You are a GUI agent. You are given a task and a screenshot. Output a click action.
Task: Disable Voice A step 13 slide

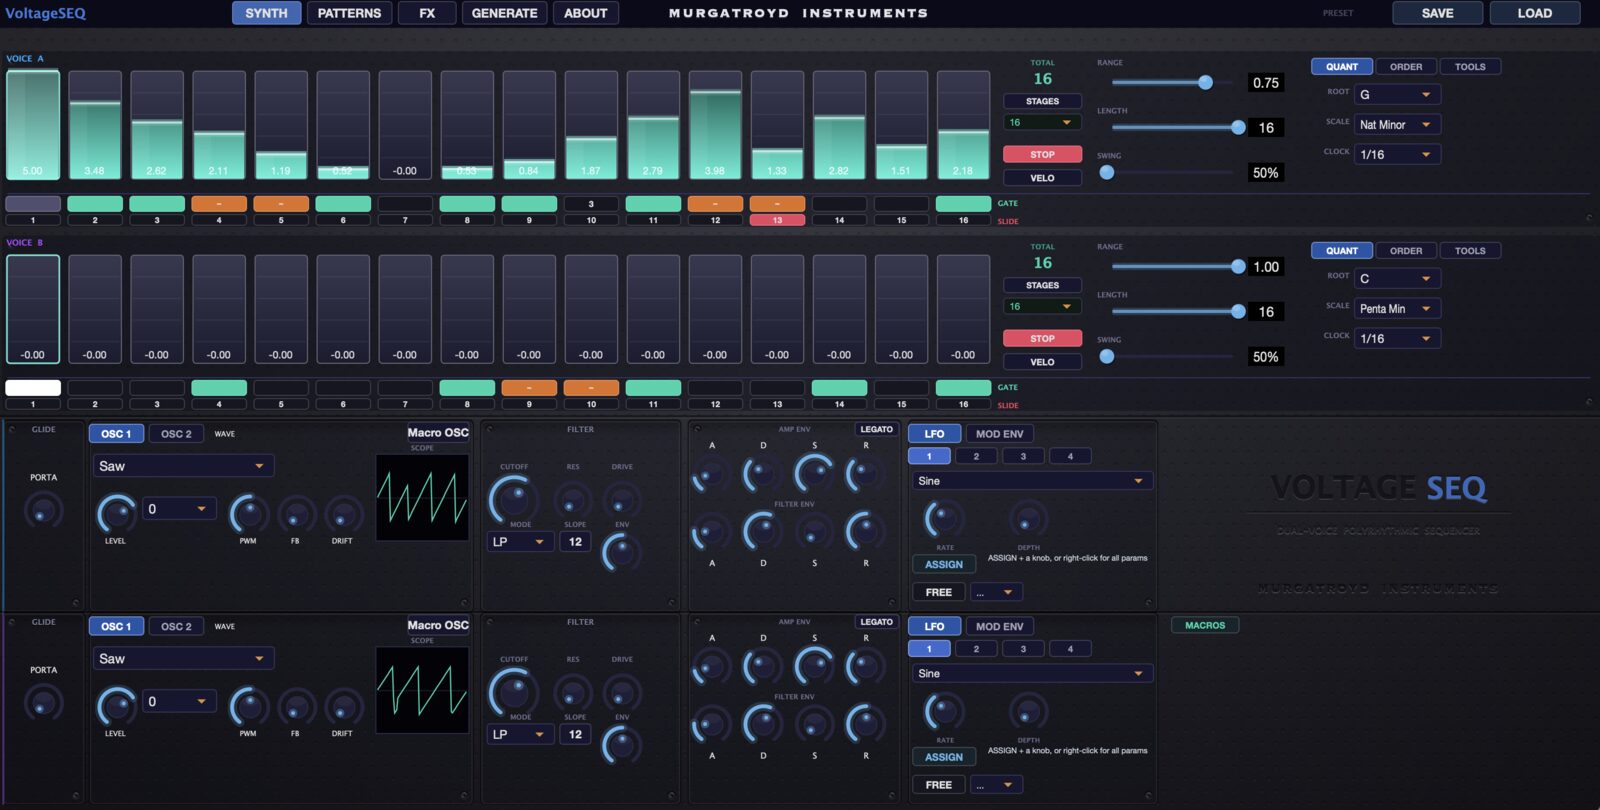click(x=777, y=220)
